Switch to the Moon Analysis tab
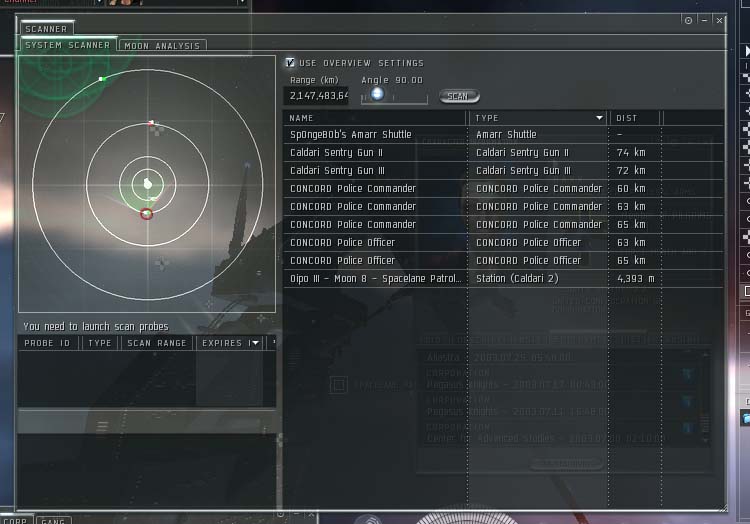Image resolution: width=750 pixels, height=524 pixels. pyautogui.click(x=163, y=46)
